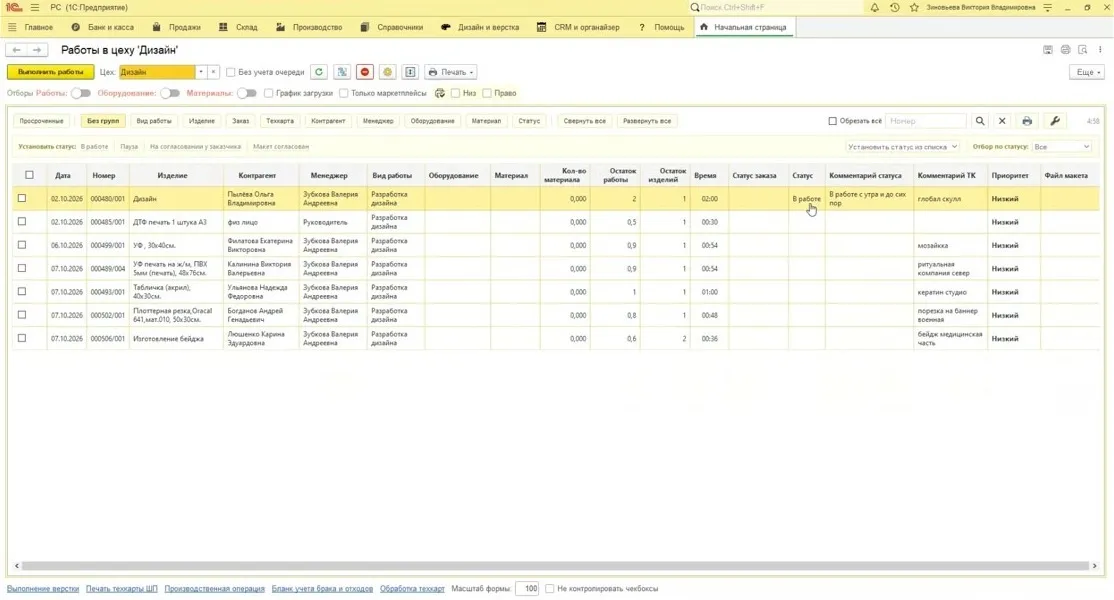Click the 'Выполнить работы' button
This screenshot has height=600, width=1114.
tap(50, 72)
